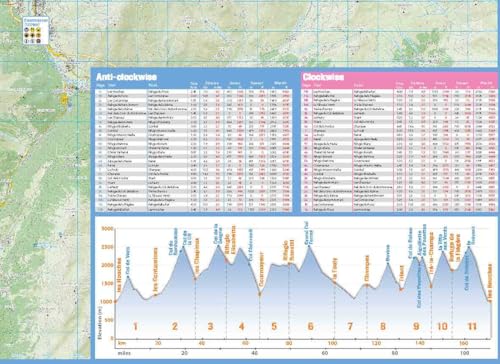Click the 1500 elevation axis label

pos(107,283)
